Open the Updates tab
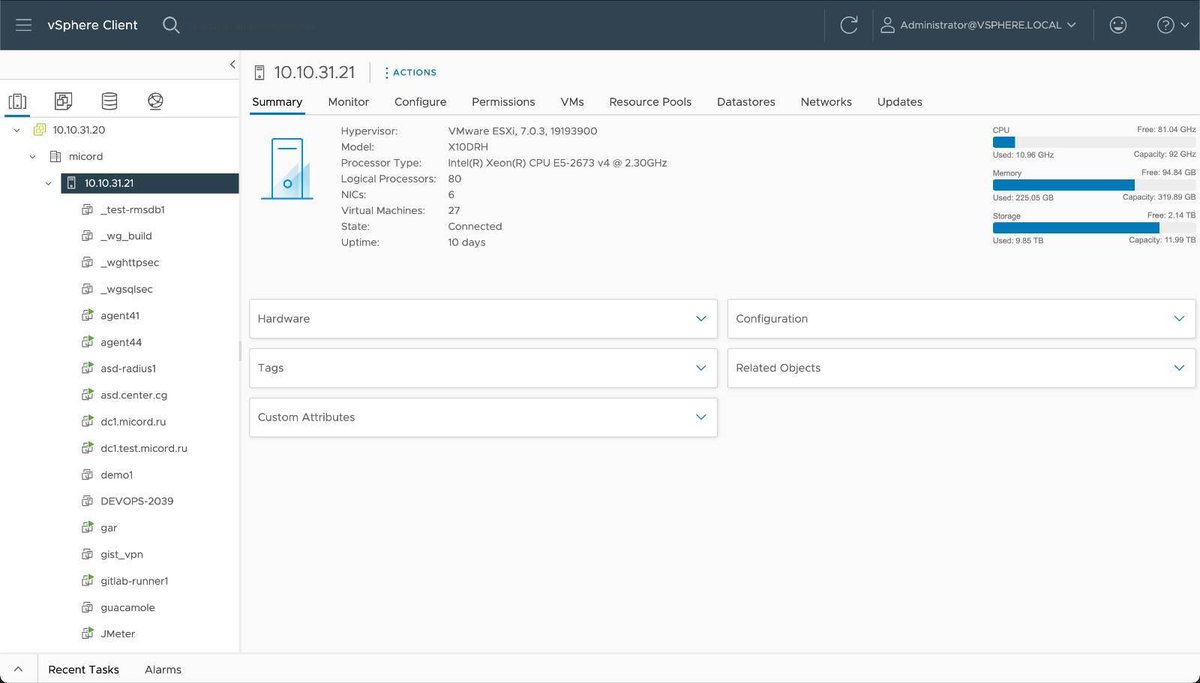This screenshot has height=683, width=1200. 900,102
